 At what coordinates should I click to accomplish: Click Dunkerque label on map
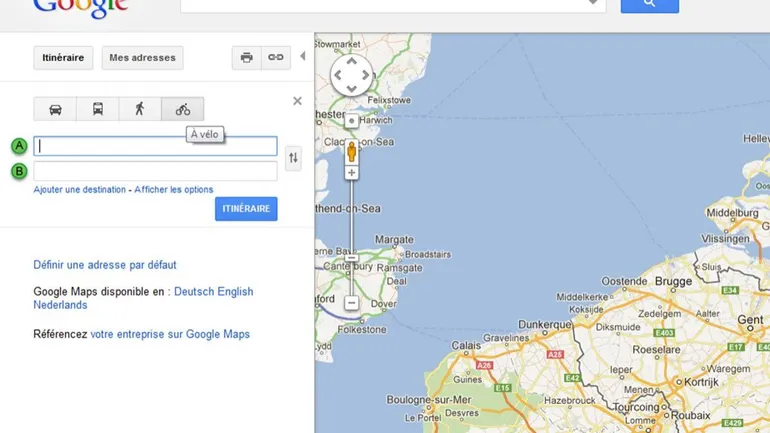[x=544, y=325]
